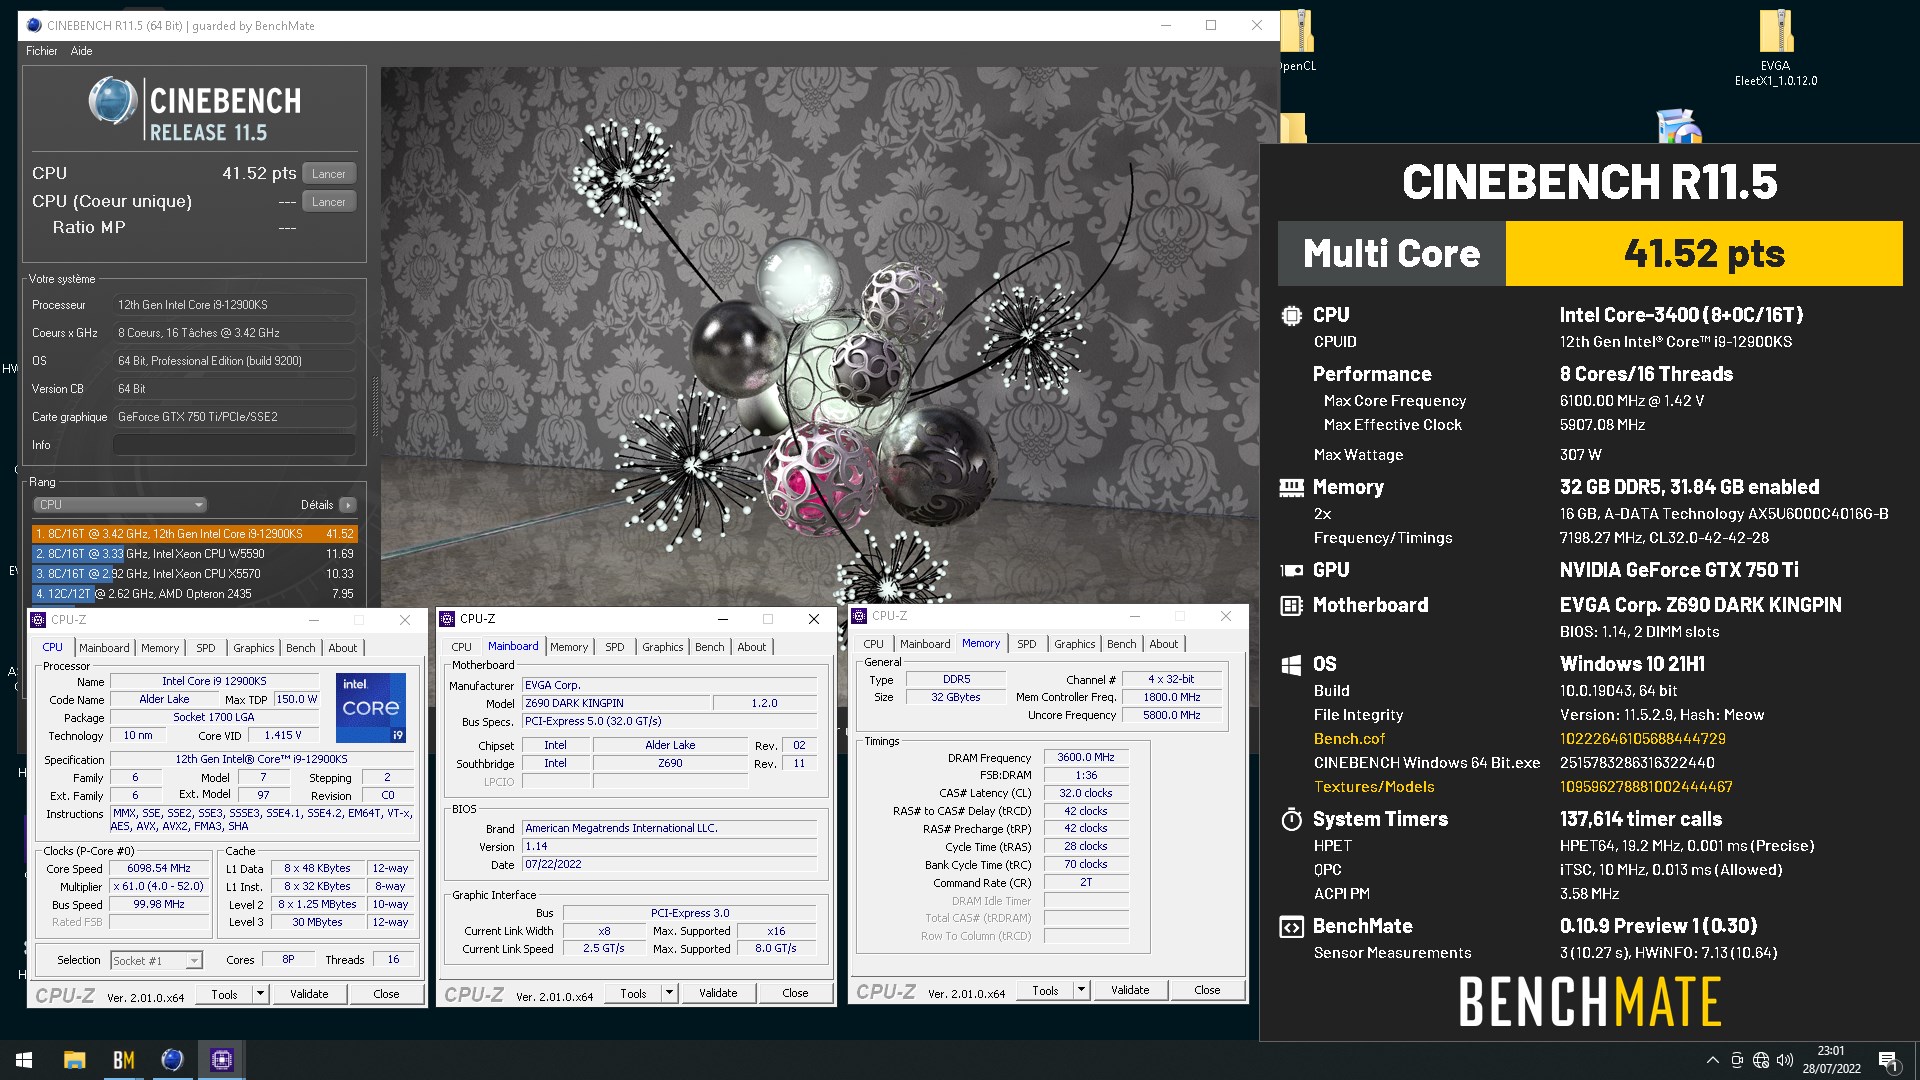Click title bar icon of right CPU-Z window
1920x1080 pixels.
[x=859, y=616]
